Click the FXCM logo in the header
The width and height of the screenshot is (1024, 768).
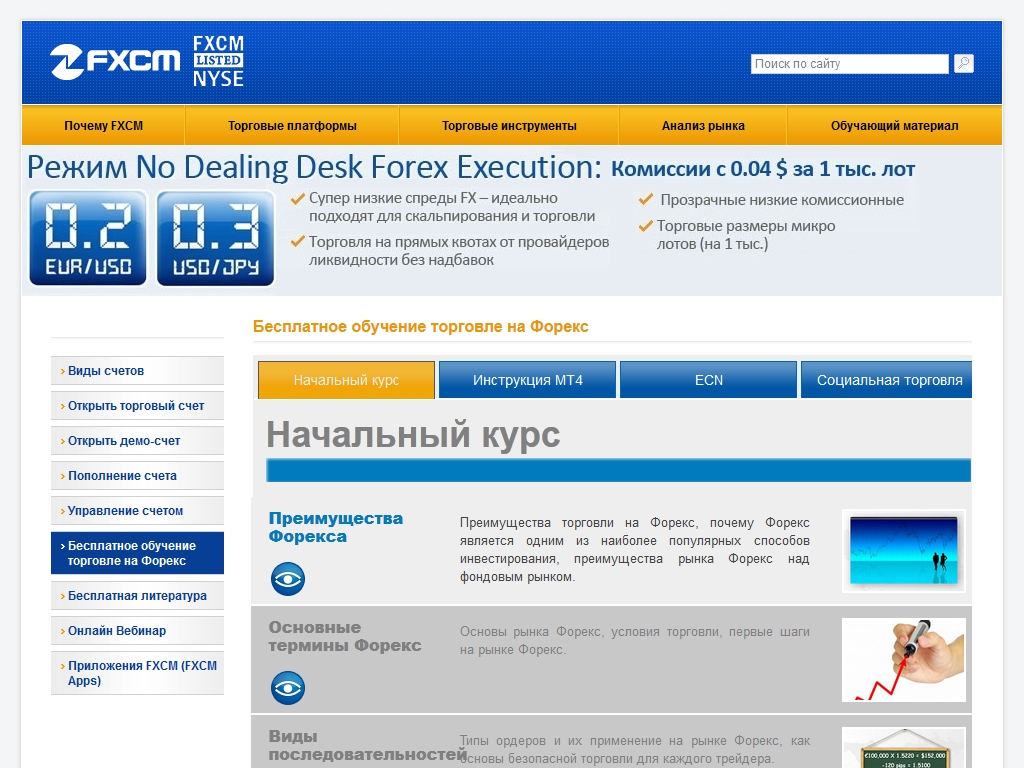pos(115,62)
